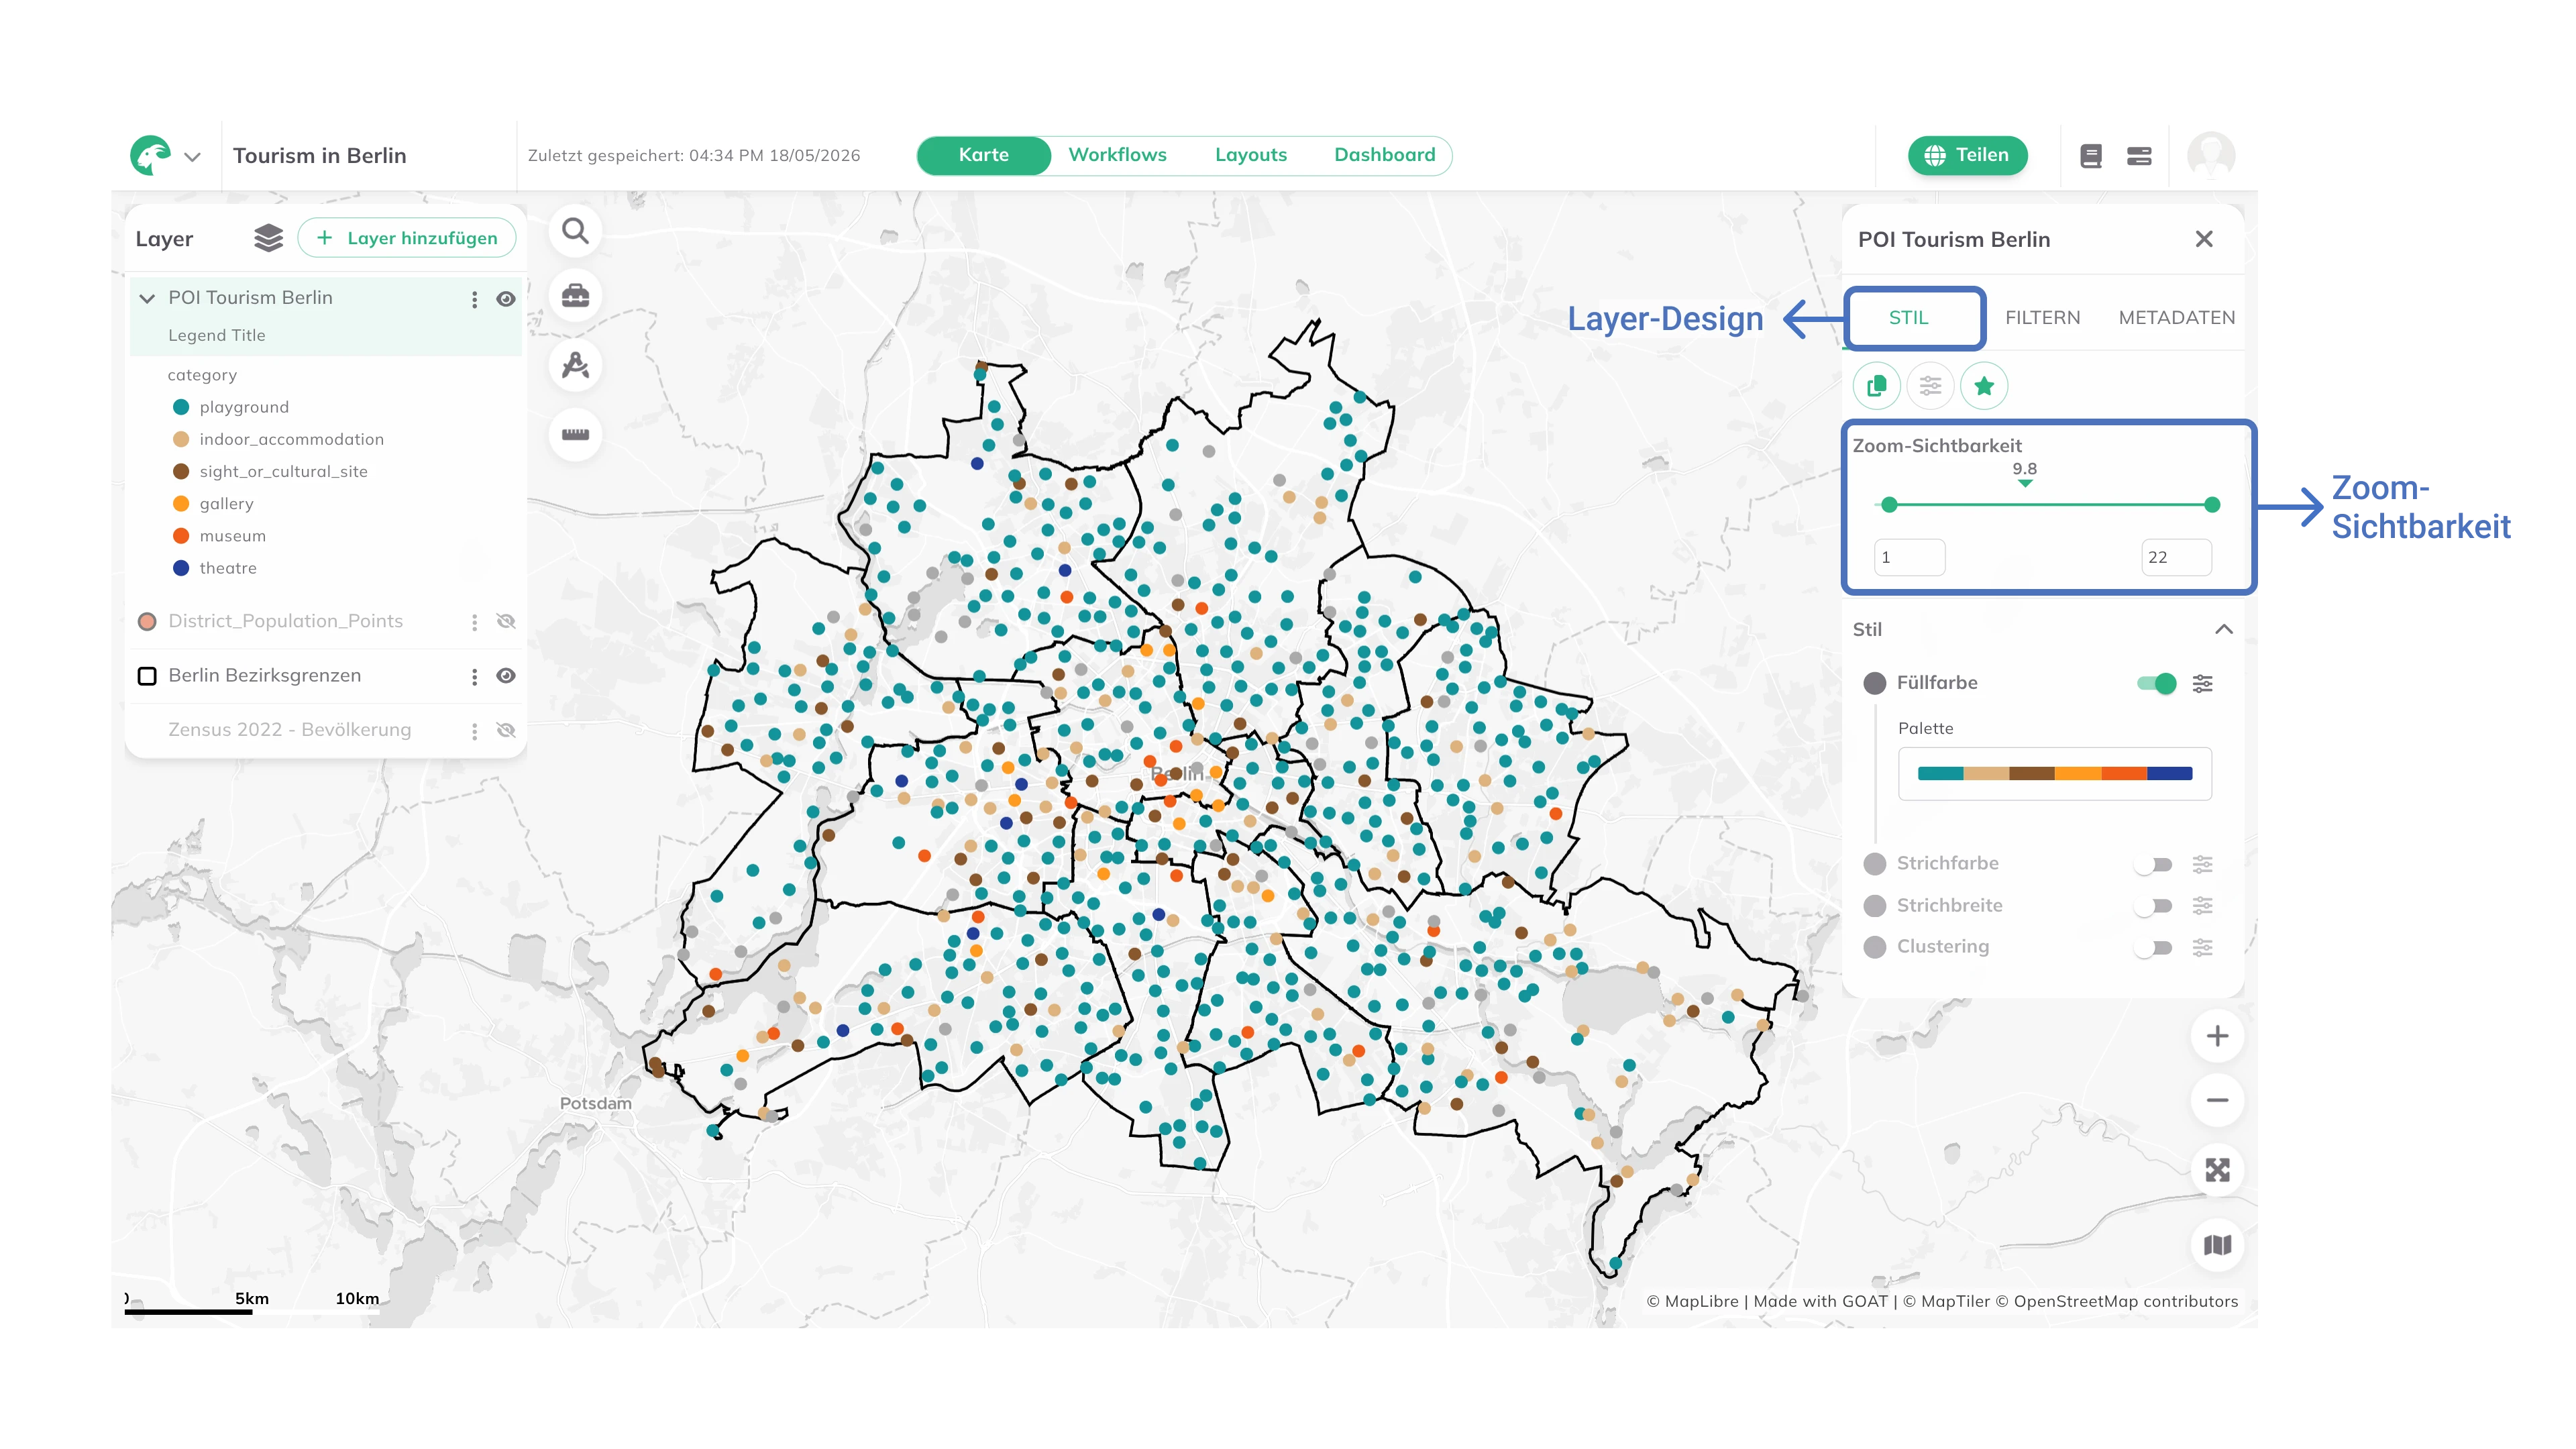The height and width of the screenshot is (1449, 2576).
Task: Click the MapLibre attribution link
Action: click(1692, 1302)
